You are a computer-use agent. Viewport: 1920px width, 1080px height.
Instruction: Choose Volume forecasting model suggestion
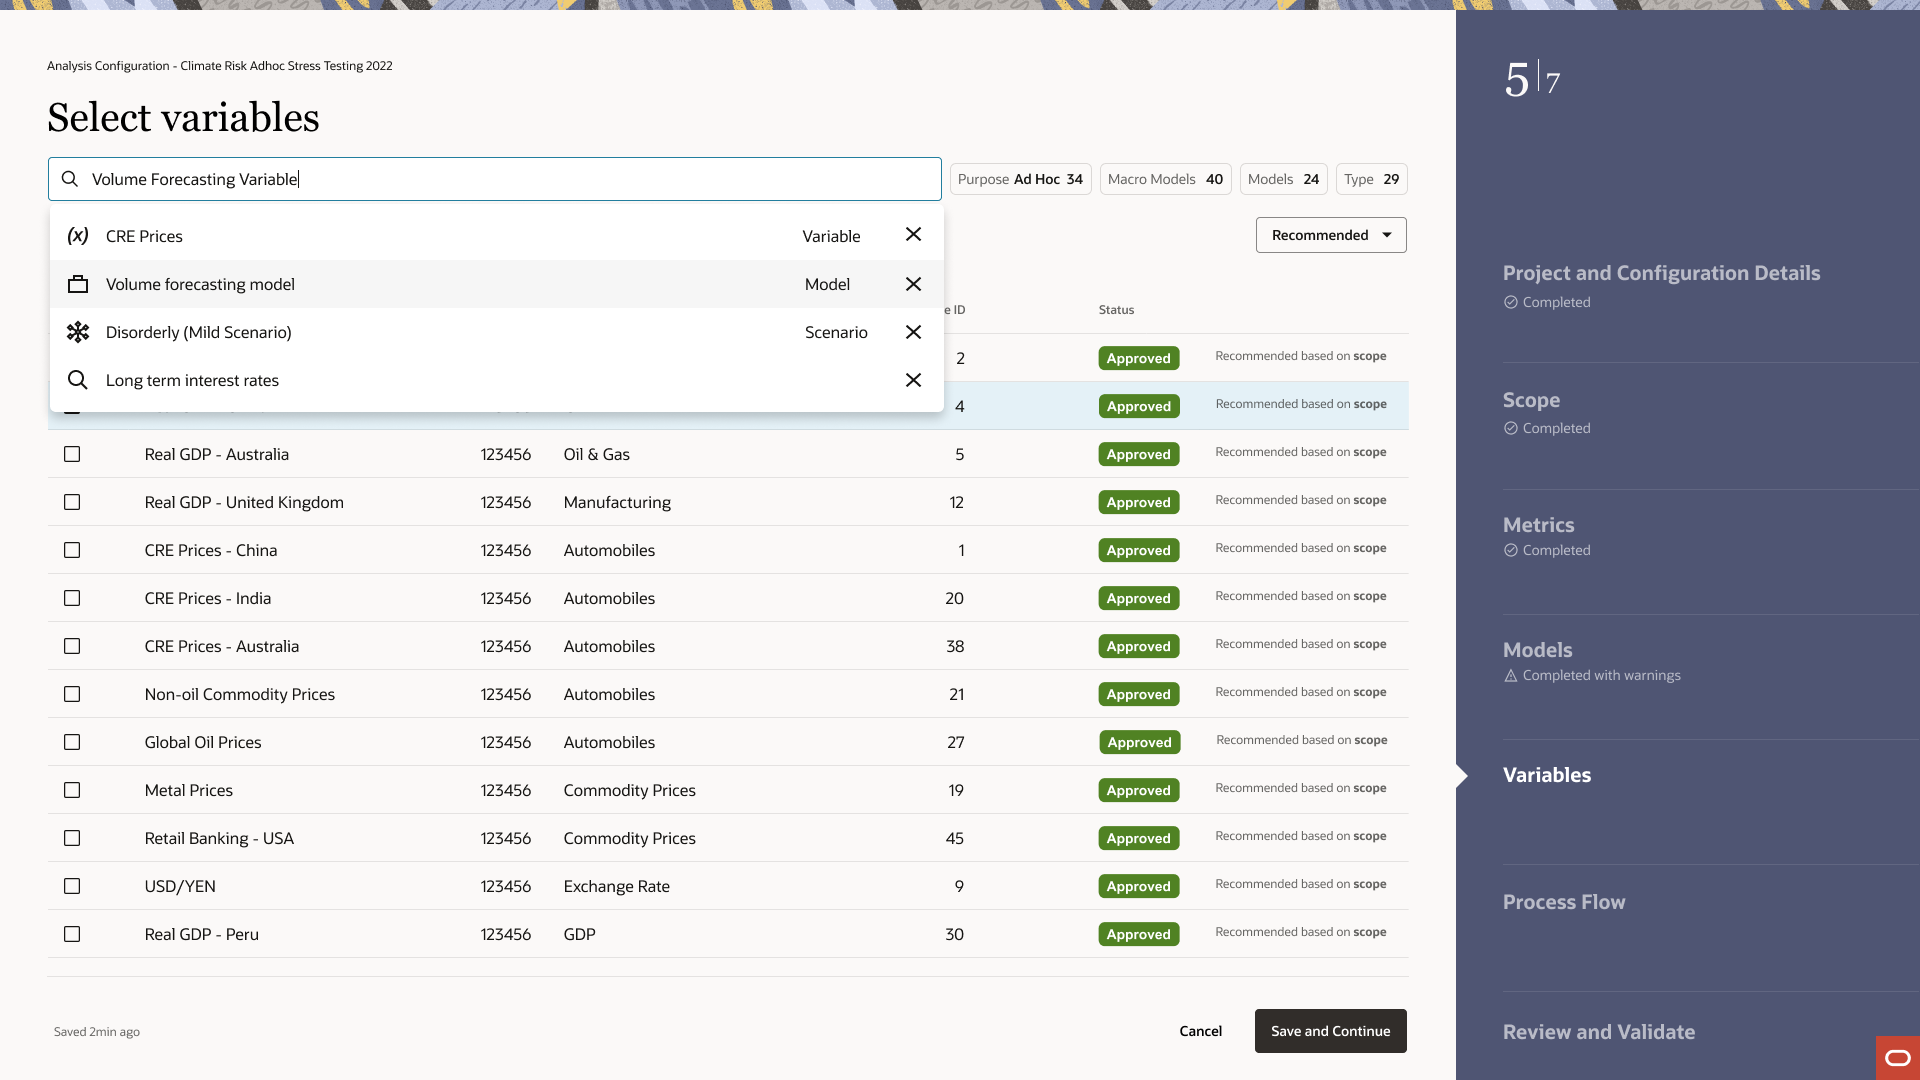(496, 284)
